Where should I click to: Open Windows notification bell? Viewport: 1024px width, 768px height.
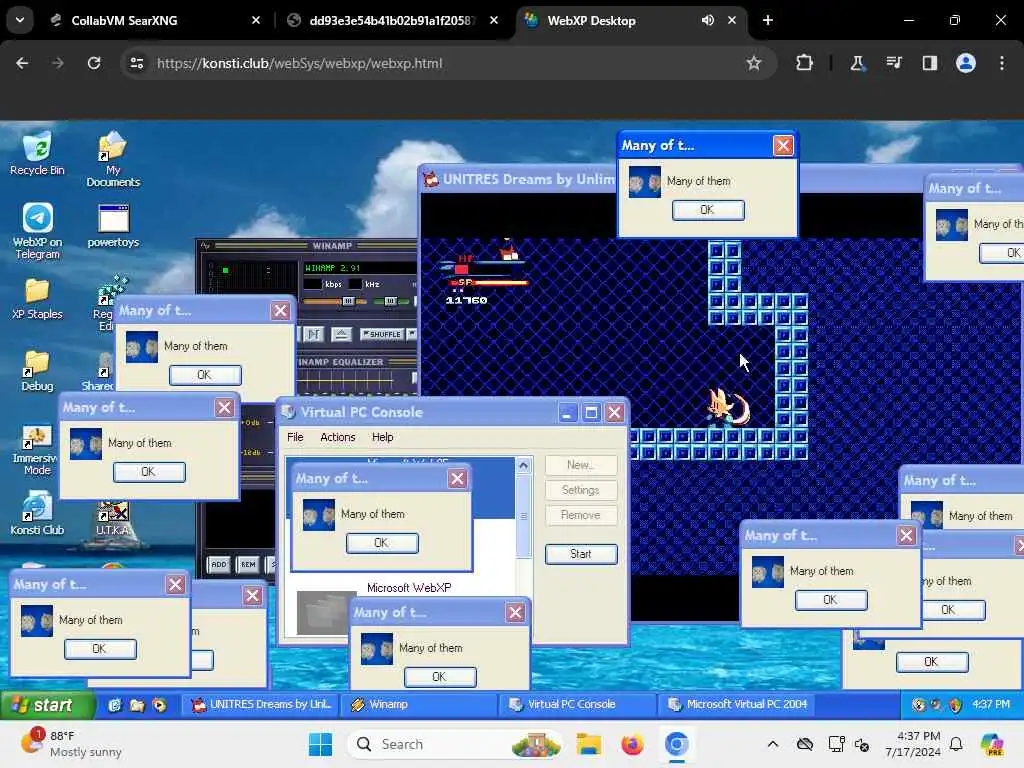956,744
